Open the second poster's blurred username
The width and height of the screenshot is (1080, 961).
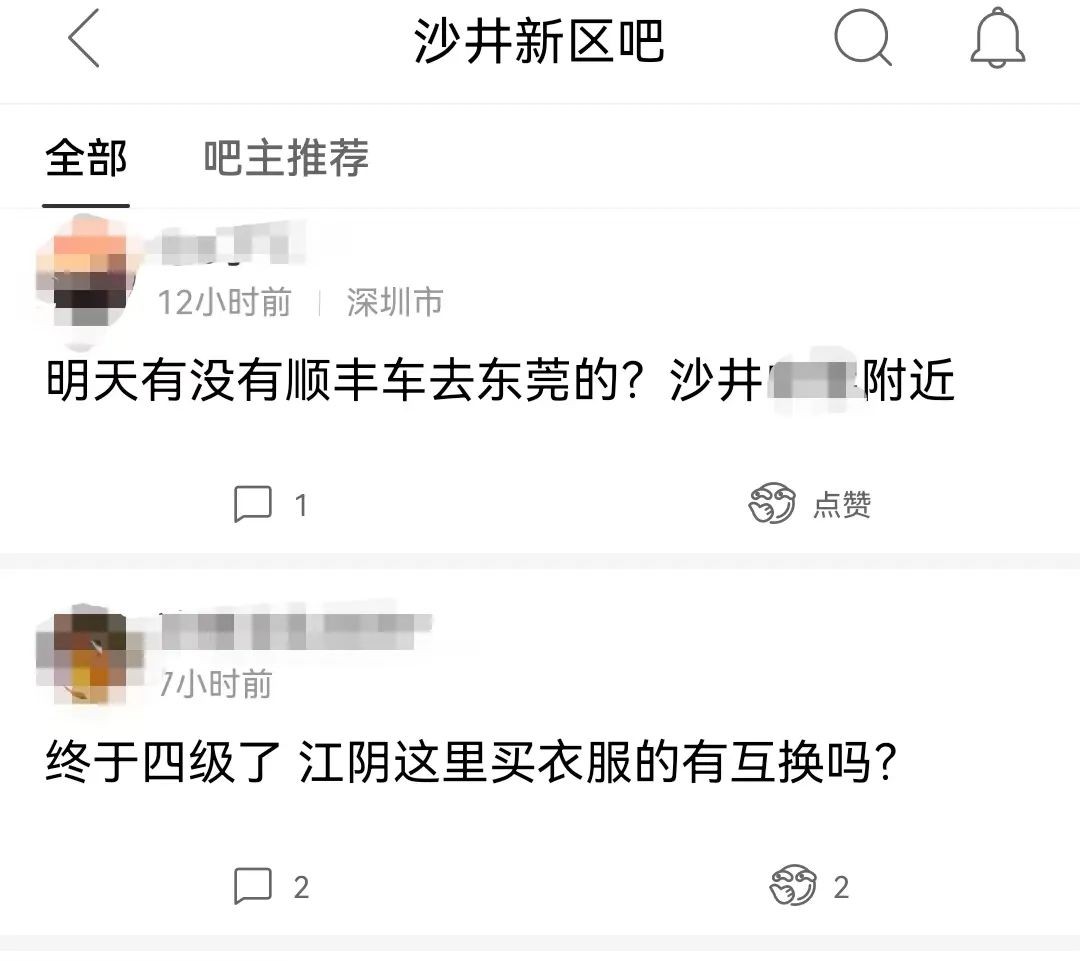click(295, 627)
